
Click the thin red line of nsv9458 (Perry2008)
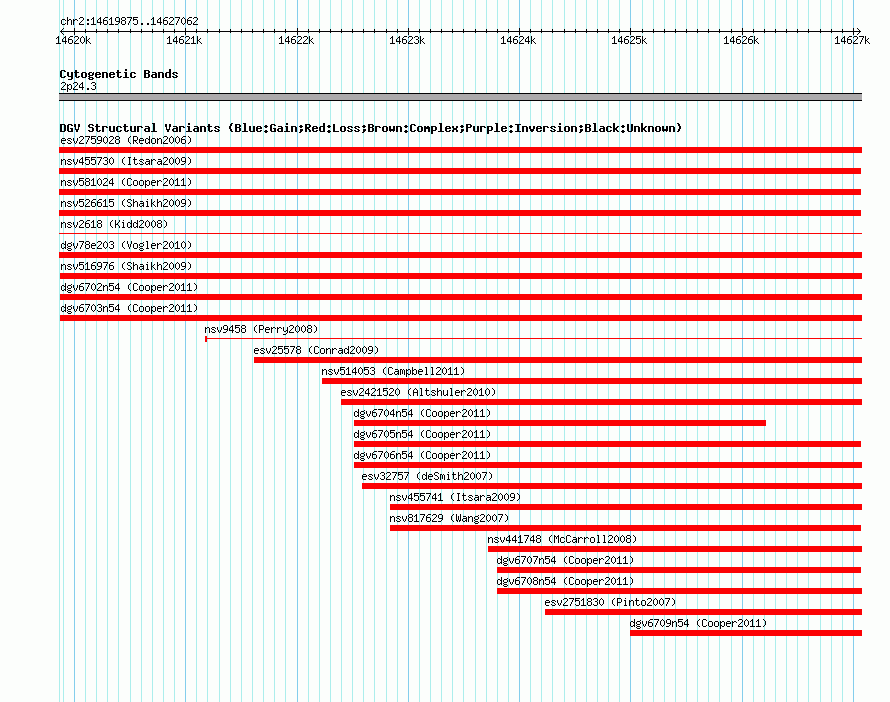pos(534,339)
